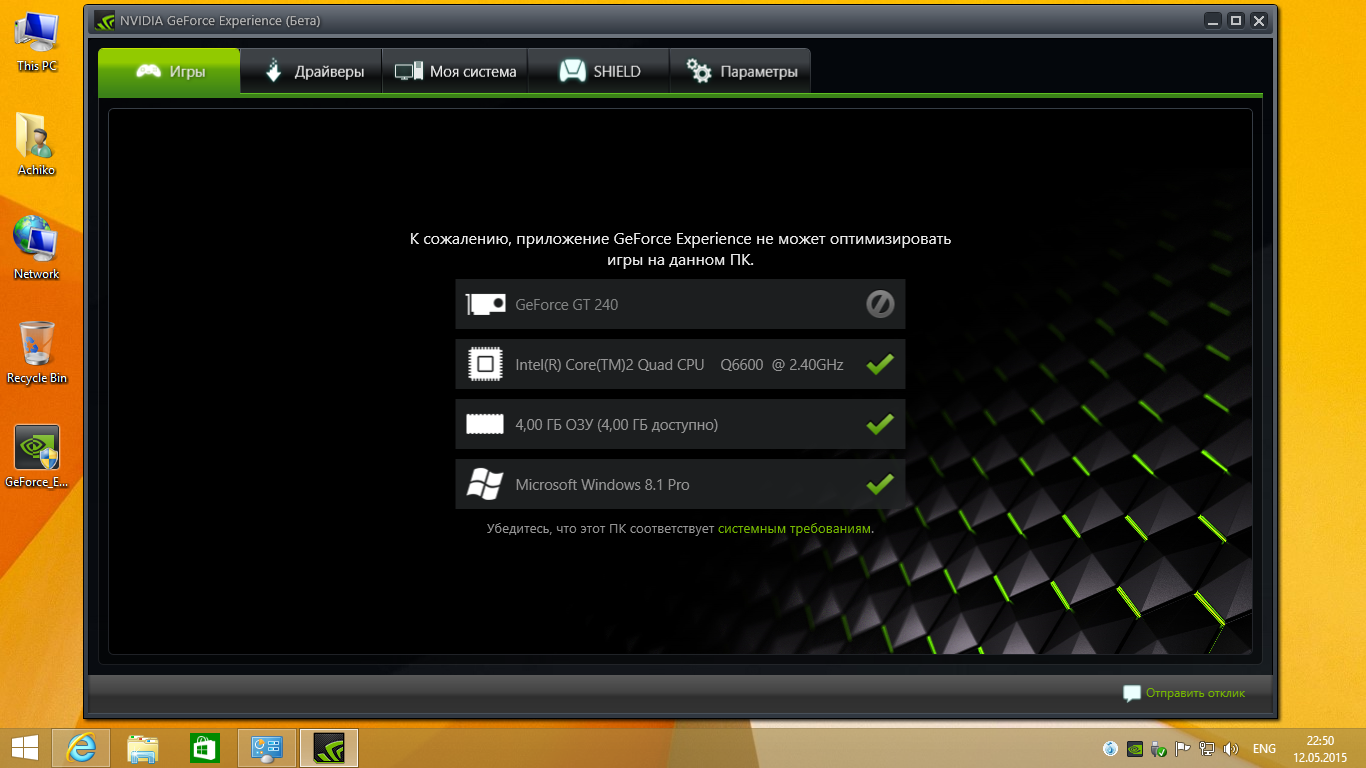
Task: Open the Action Center flag icon
Action: pos(1183,748)
